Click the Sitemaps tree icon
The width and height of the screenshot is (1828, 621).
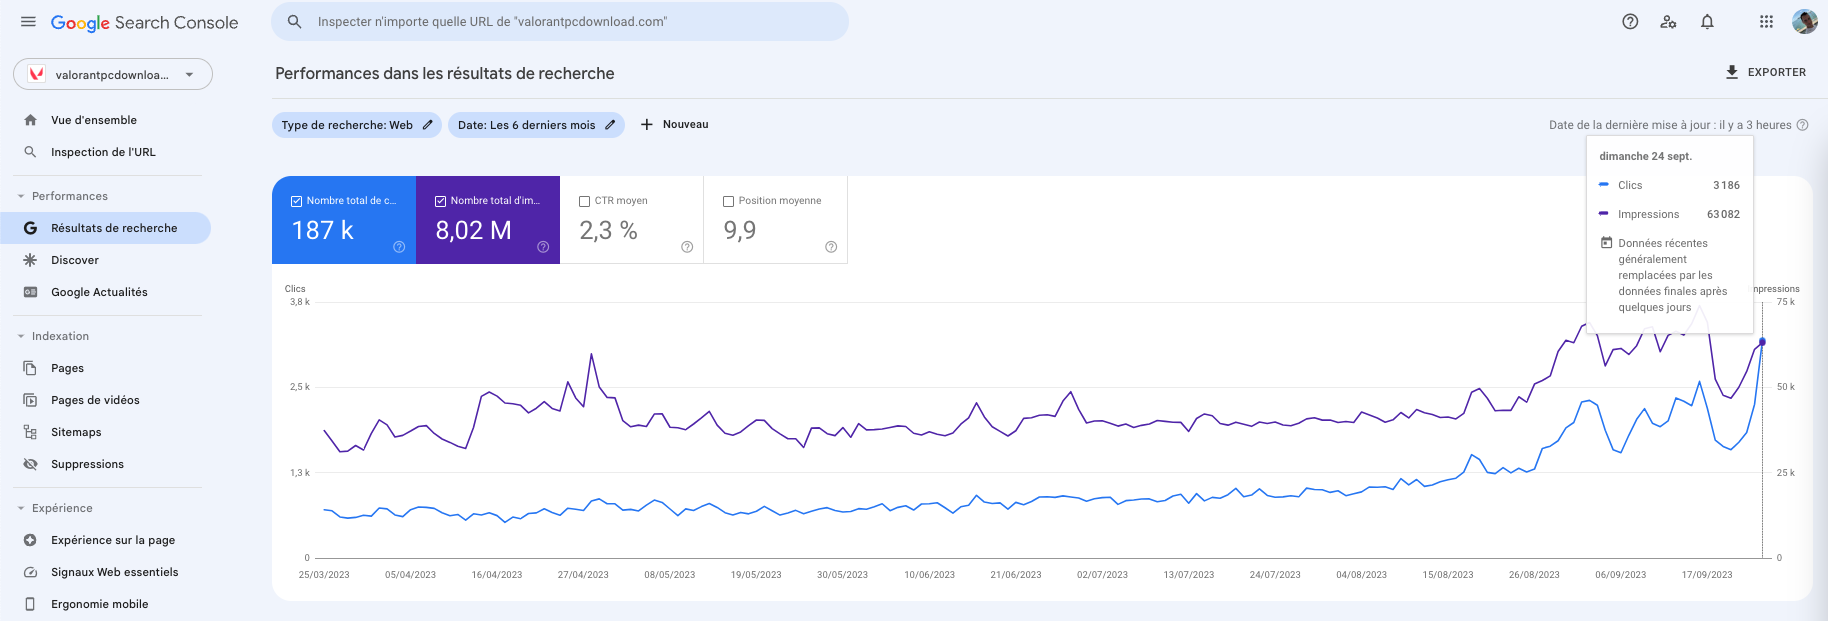coord(30,432)
